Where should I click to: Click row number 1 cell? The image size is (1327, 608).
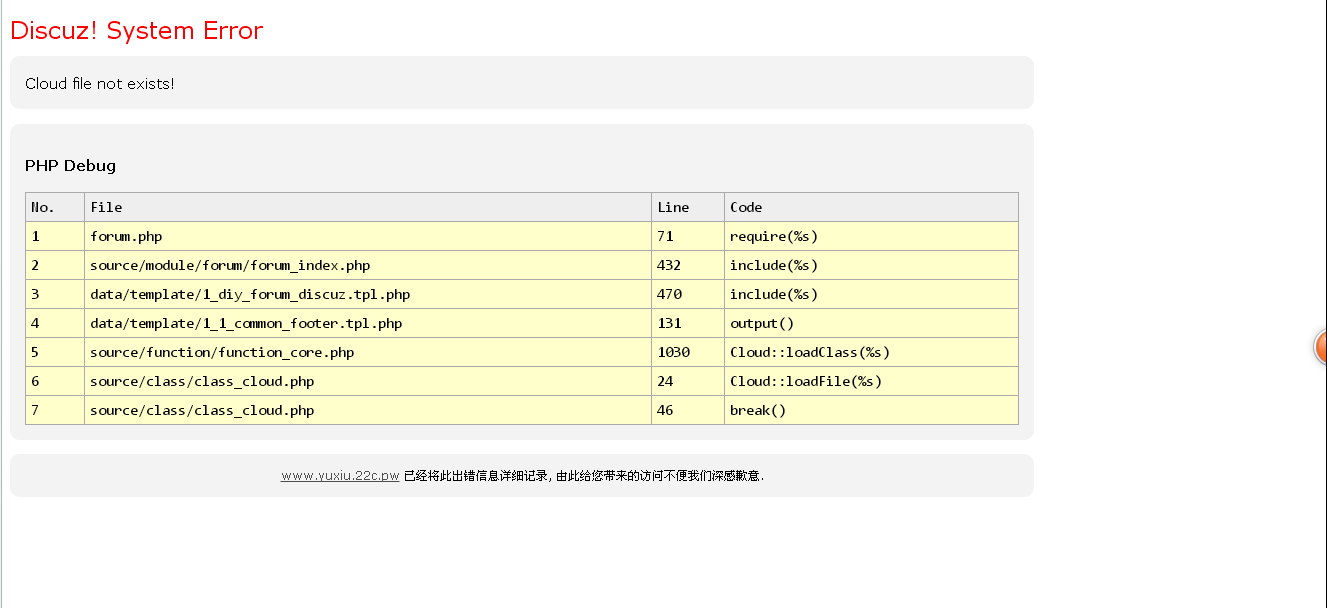point(55,236)
